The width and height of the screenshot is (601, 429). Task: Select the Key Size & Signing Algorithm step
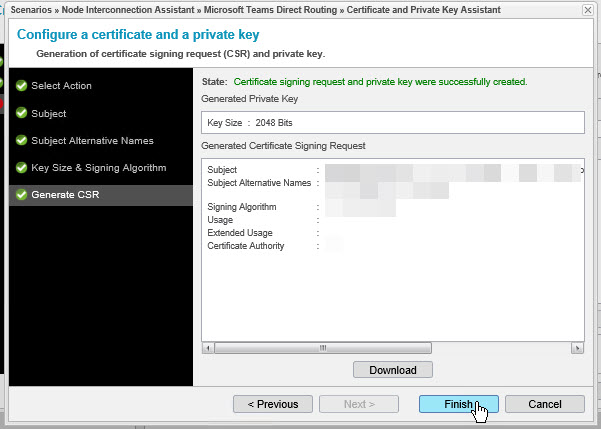tap(98, 167)
